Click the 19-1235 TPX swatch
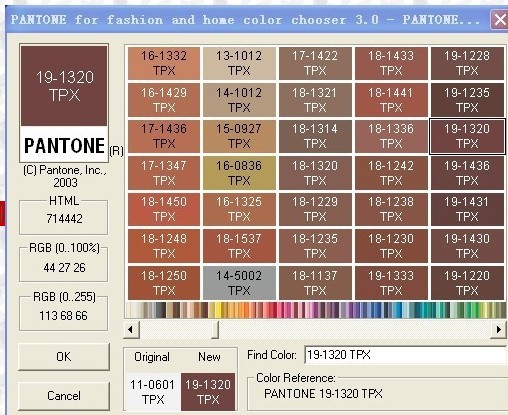The height and width of the screenshot is (415, 508). 467,100
